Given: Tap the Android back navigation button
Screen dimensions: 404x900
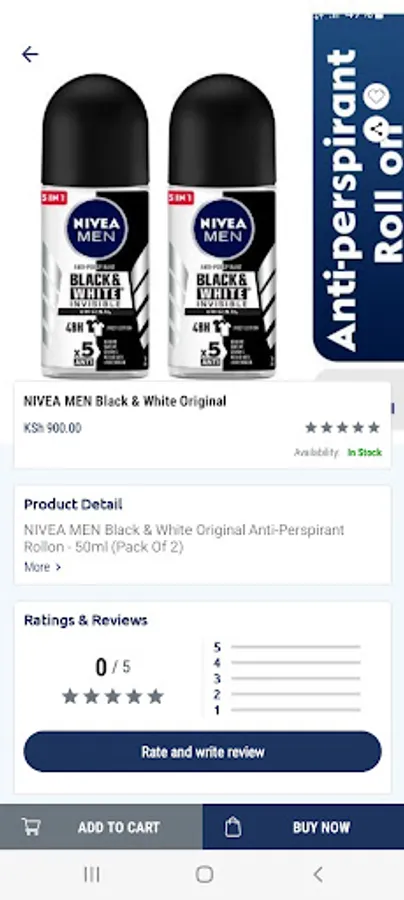Looking at the screenshot, I should point(317,874).
